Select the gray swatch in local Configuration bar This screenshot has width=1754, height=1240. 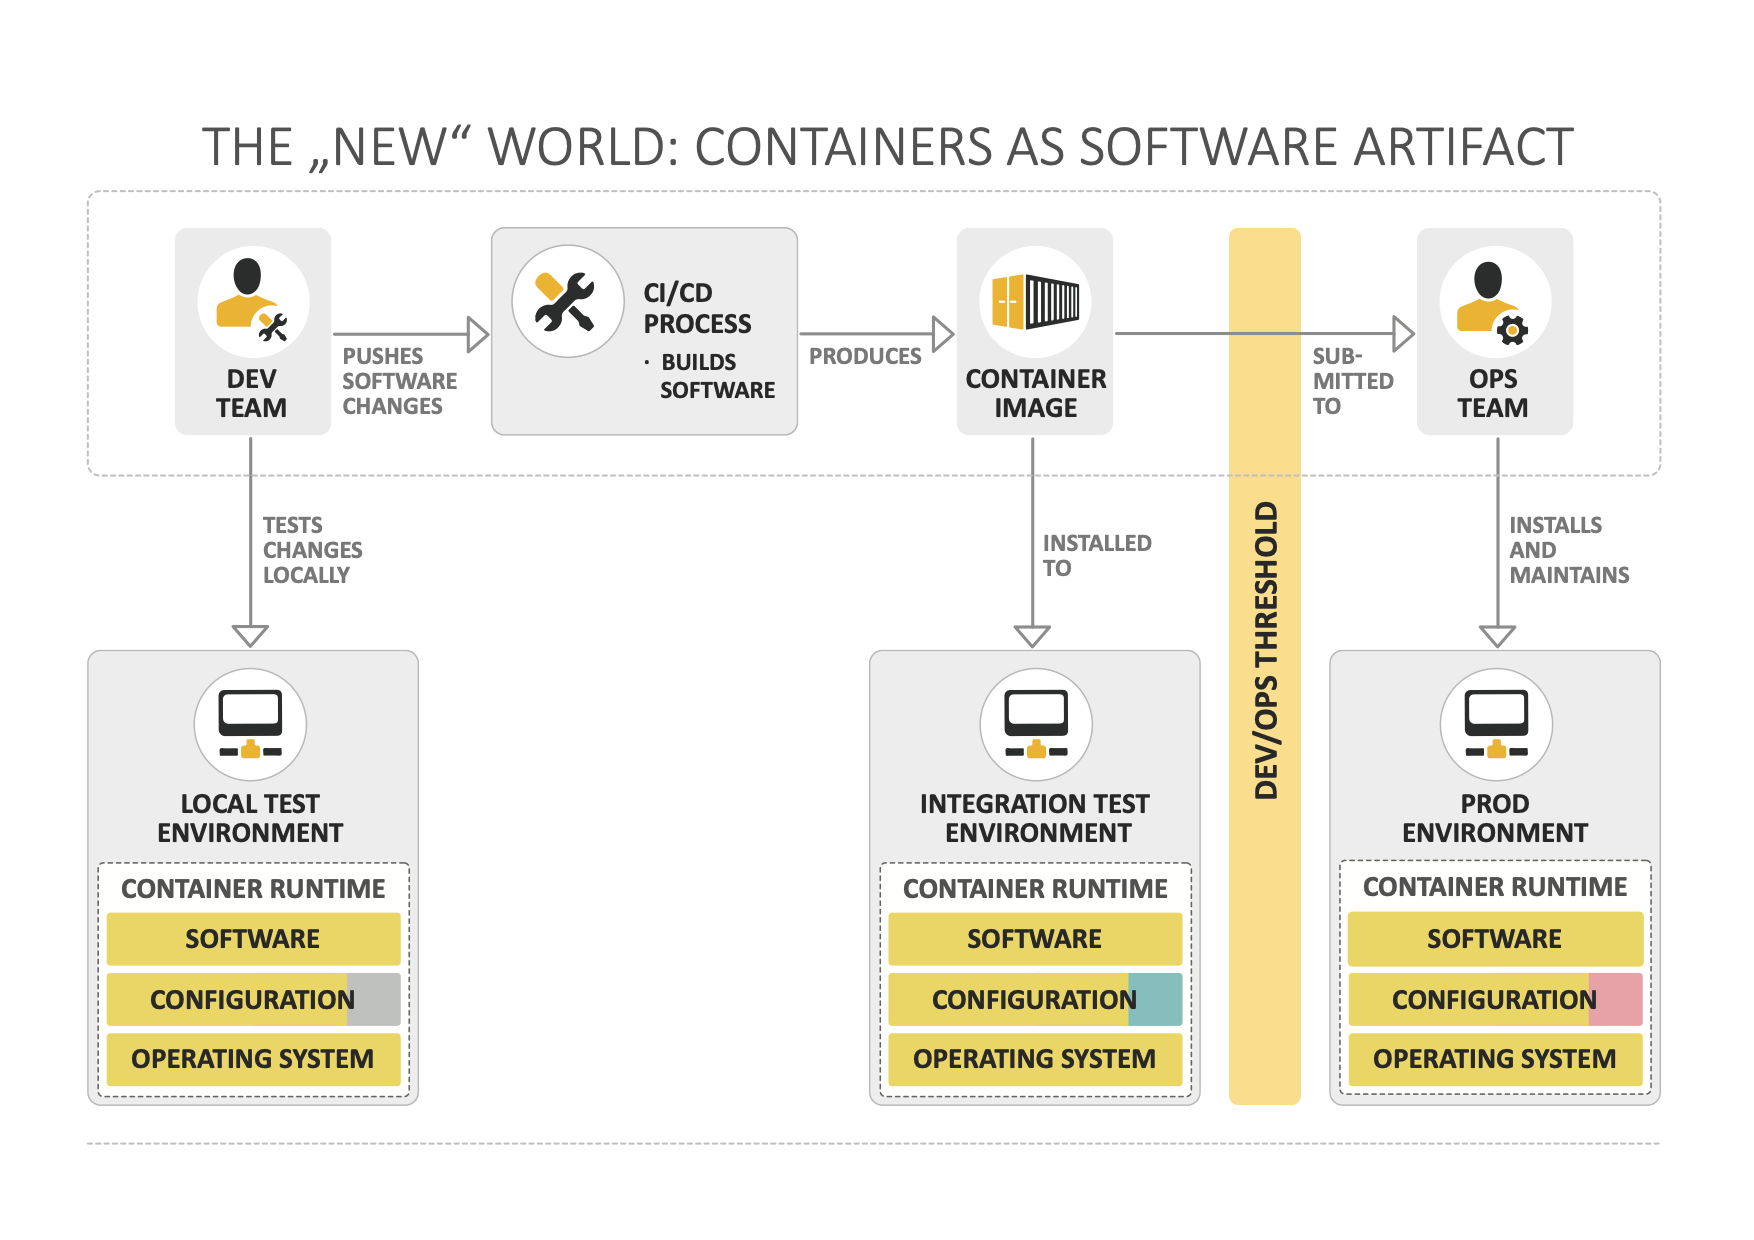374,999
